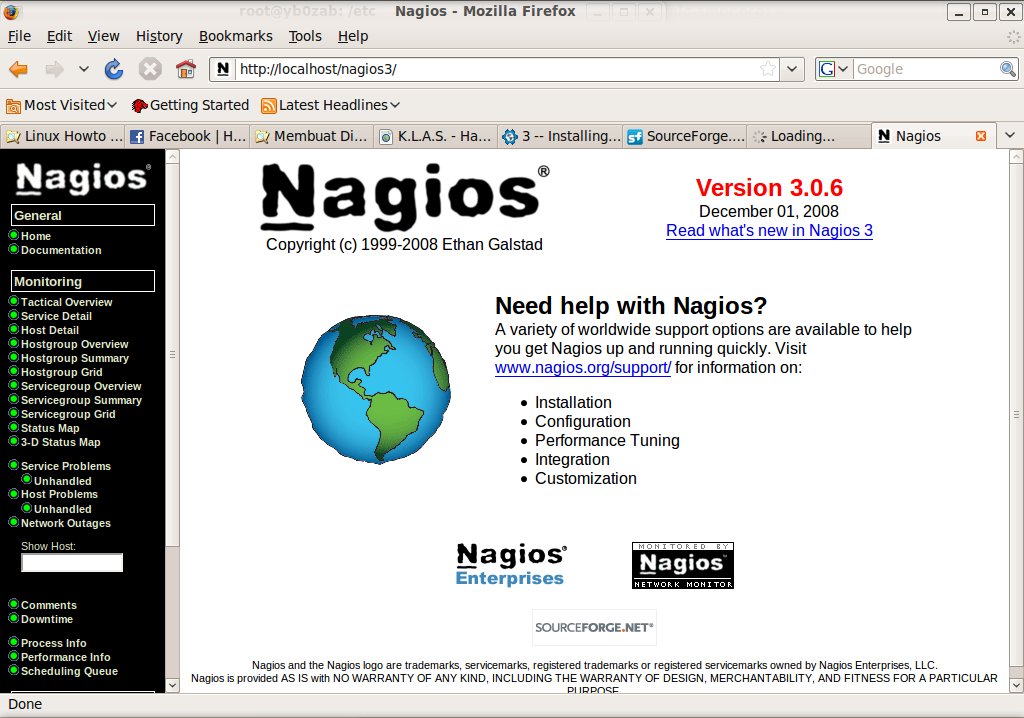Switch to the Linux Howto tab

tap(63, 136)
